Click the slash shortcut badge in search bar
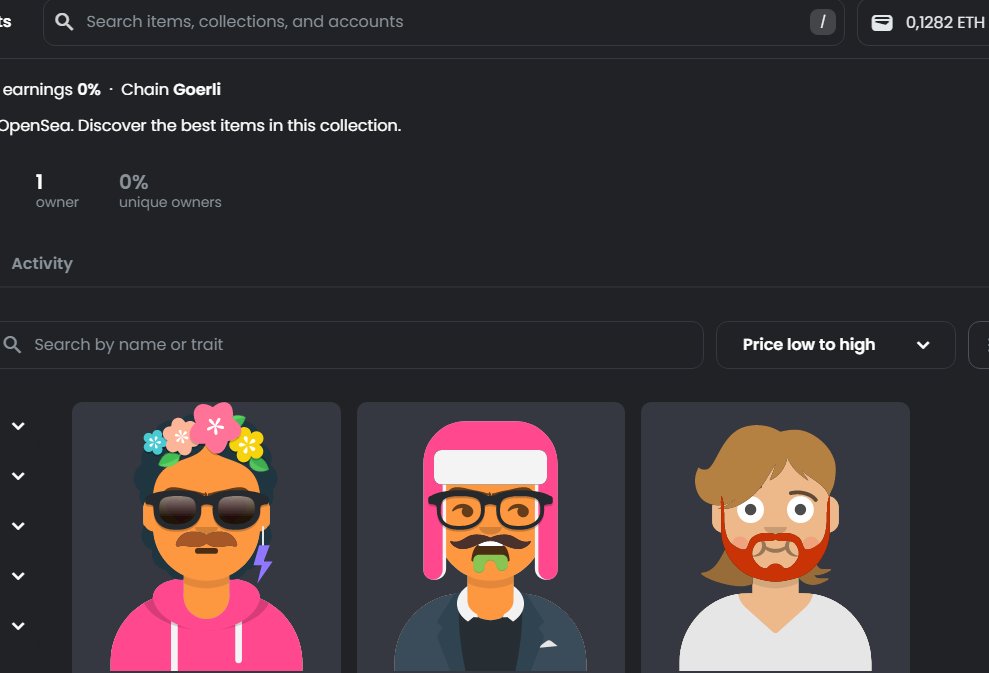Viewport: 989px width, 673px height. (822, 22)
